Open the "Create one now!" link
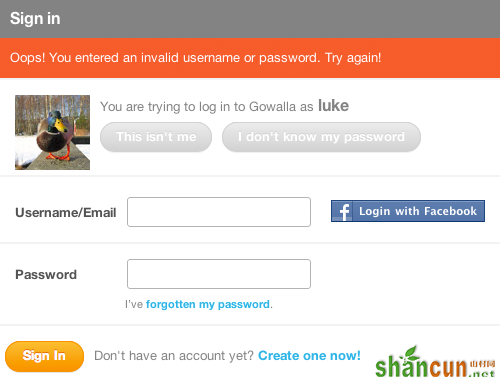This screenshot has height=384, width=500. pyautogui.click(x=309, y=356)
